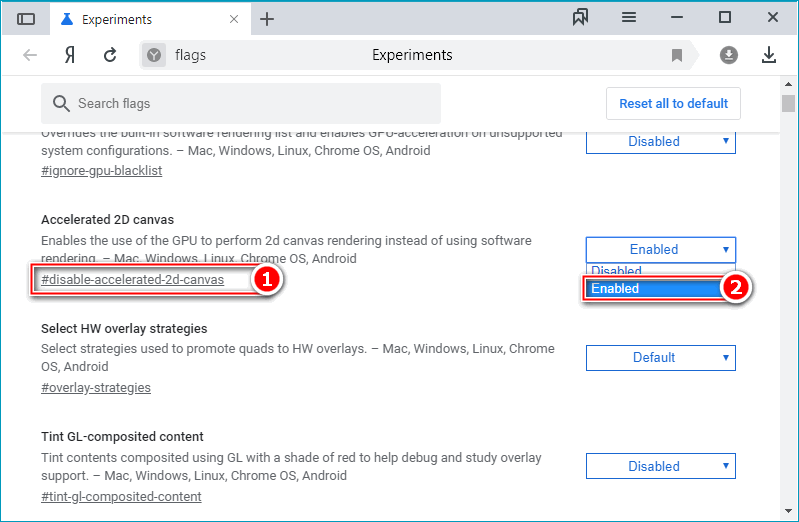Viewport: 799px width, 522px height.
Task: Open the Accelerated 2D canvas dropdown
Action: [660, 250]
